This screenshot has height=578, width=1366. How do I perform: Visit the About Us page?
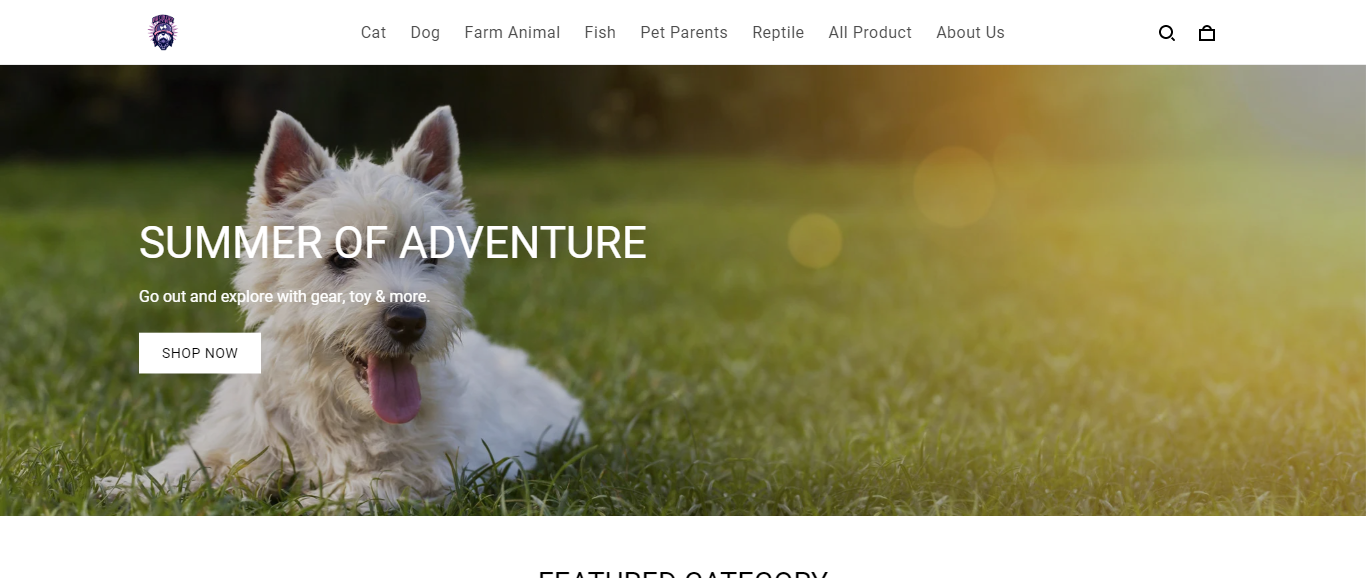(970, 33)
